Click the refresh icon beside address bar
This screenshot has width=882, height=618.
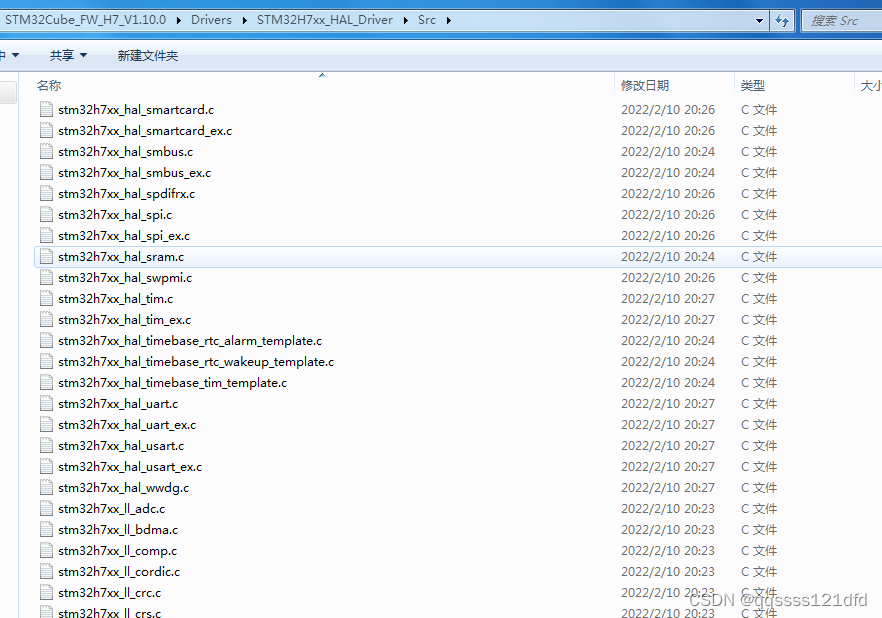(x=782, y=21)
